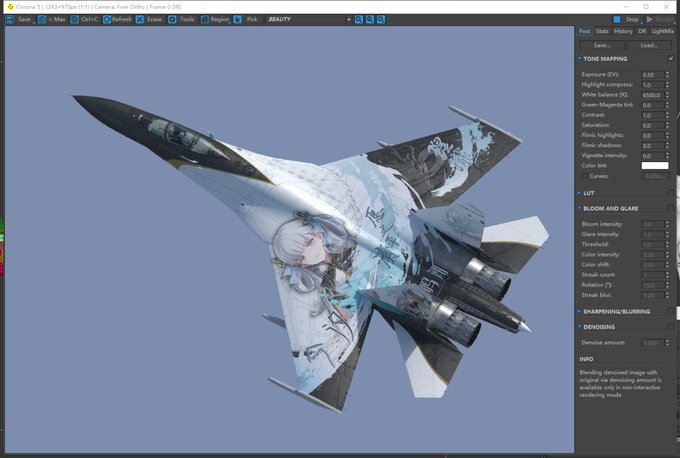Image resolution: width=680 pixels, height=458 pixels.
Task: Collapse the BLOOM AND GLARE section
Action: coord(579,208)
